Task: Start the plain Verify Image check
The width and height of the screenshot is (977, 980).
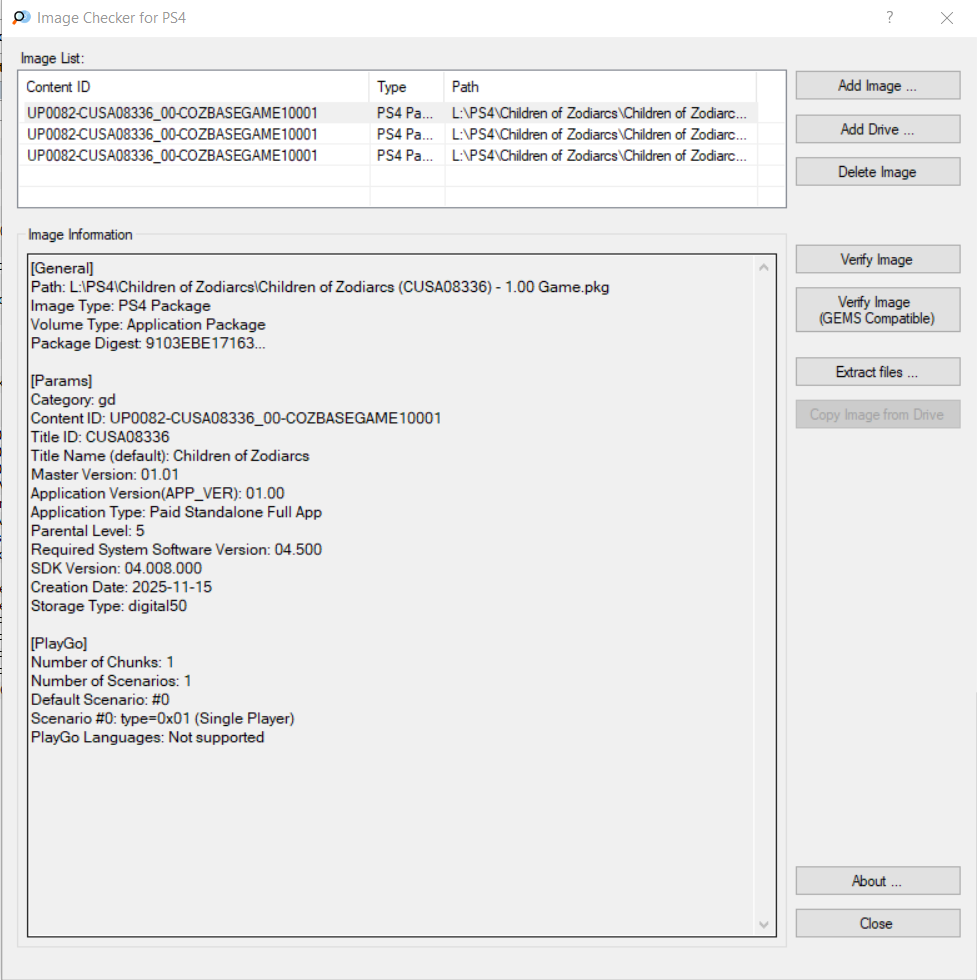Action: click(x=877, y=259)
